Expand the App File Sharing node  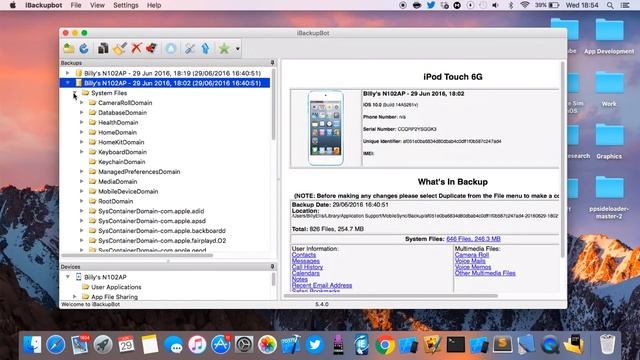pos(75,297)
